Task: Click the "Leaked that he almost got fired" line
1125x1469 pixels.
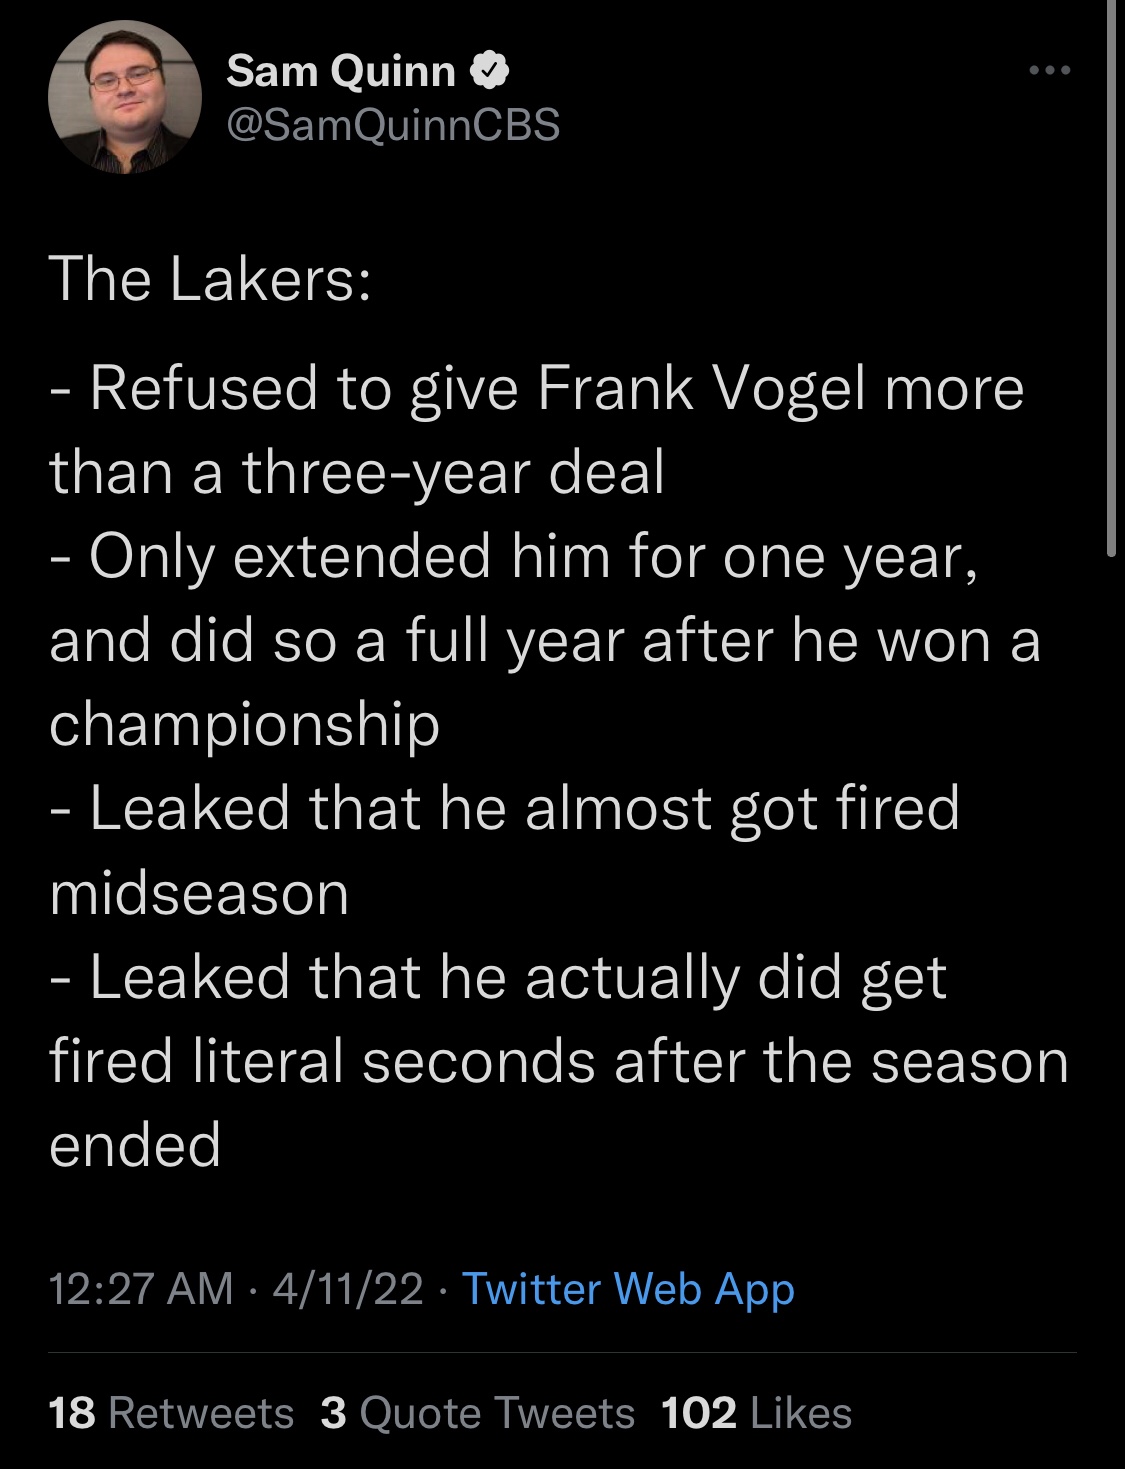Action: [x=523, y=808]
